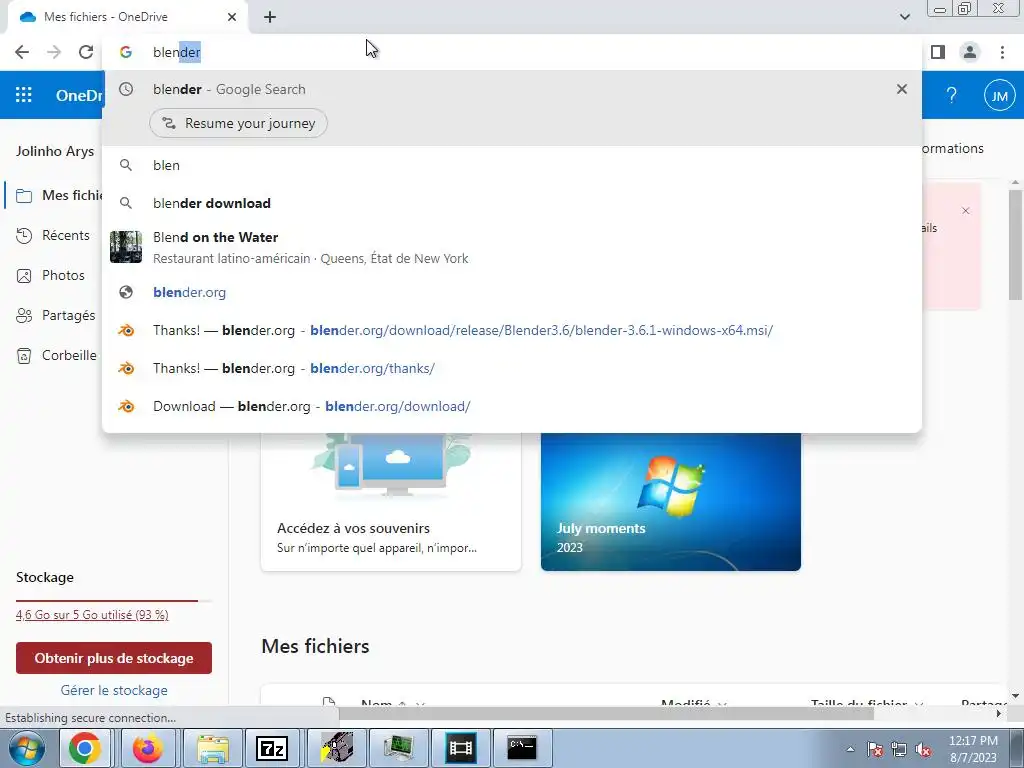Click the Resume your journey chip
The width and height of the screenshot is (1024, 768).
coord(238,123)
